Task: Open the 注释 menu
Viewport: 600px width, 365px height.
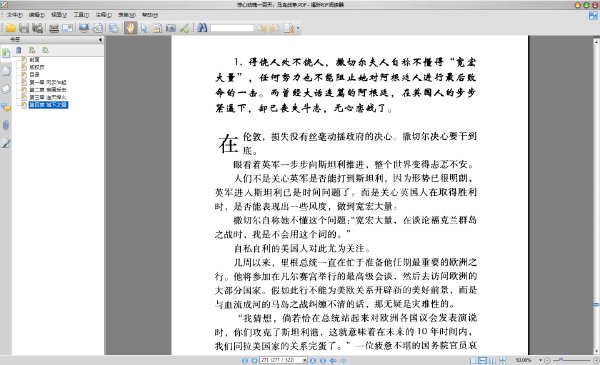Action: click(x=103, y=15)
